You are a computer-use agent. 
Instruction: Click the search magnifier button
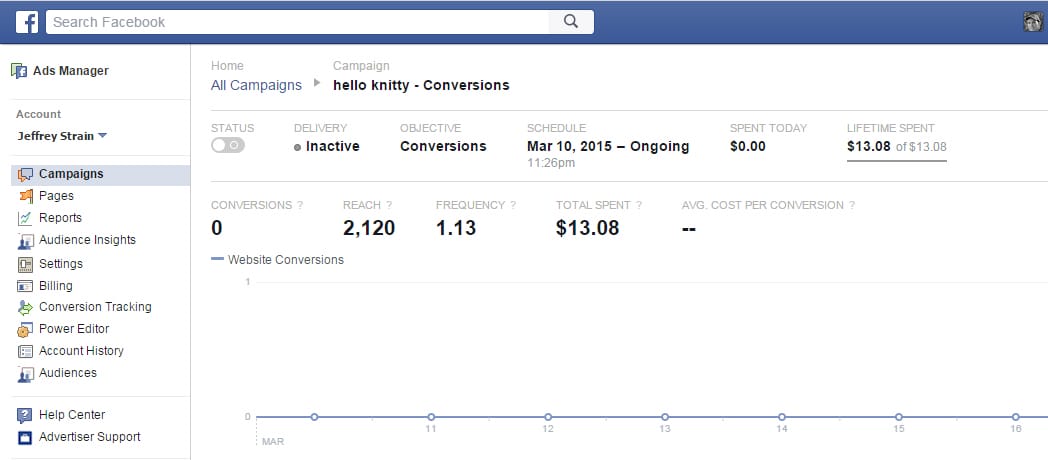(571, 22)
